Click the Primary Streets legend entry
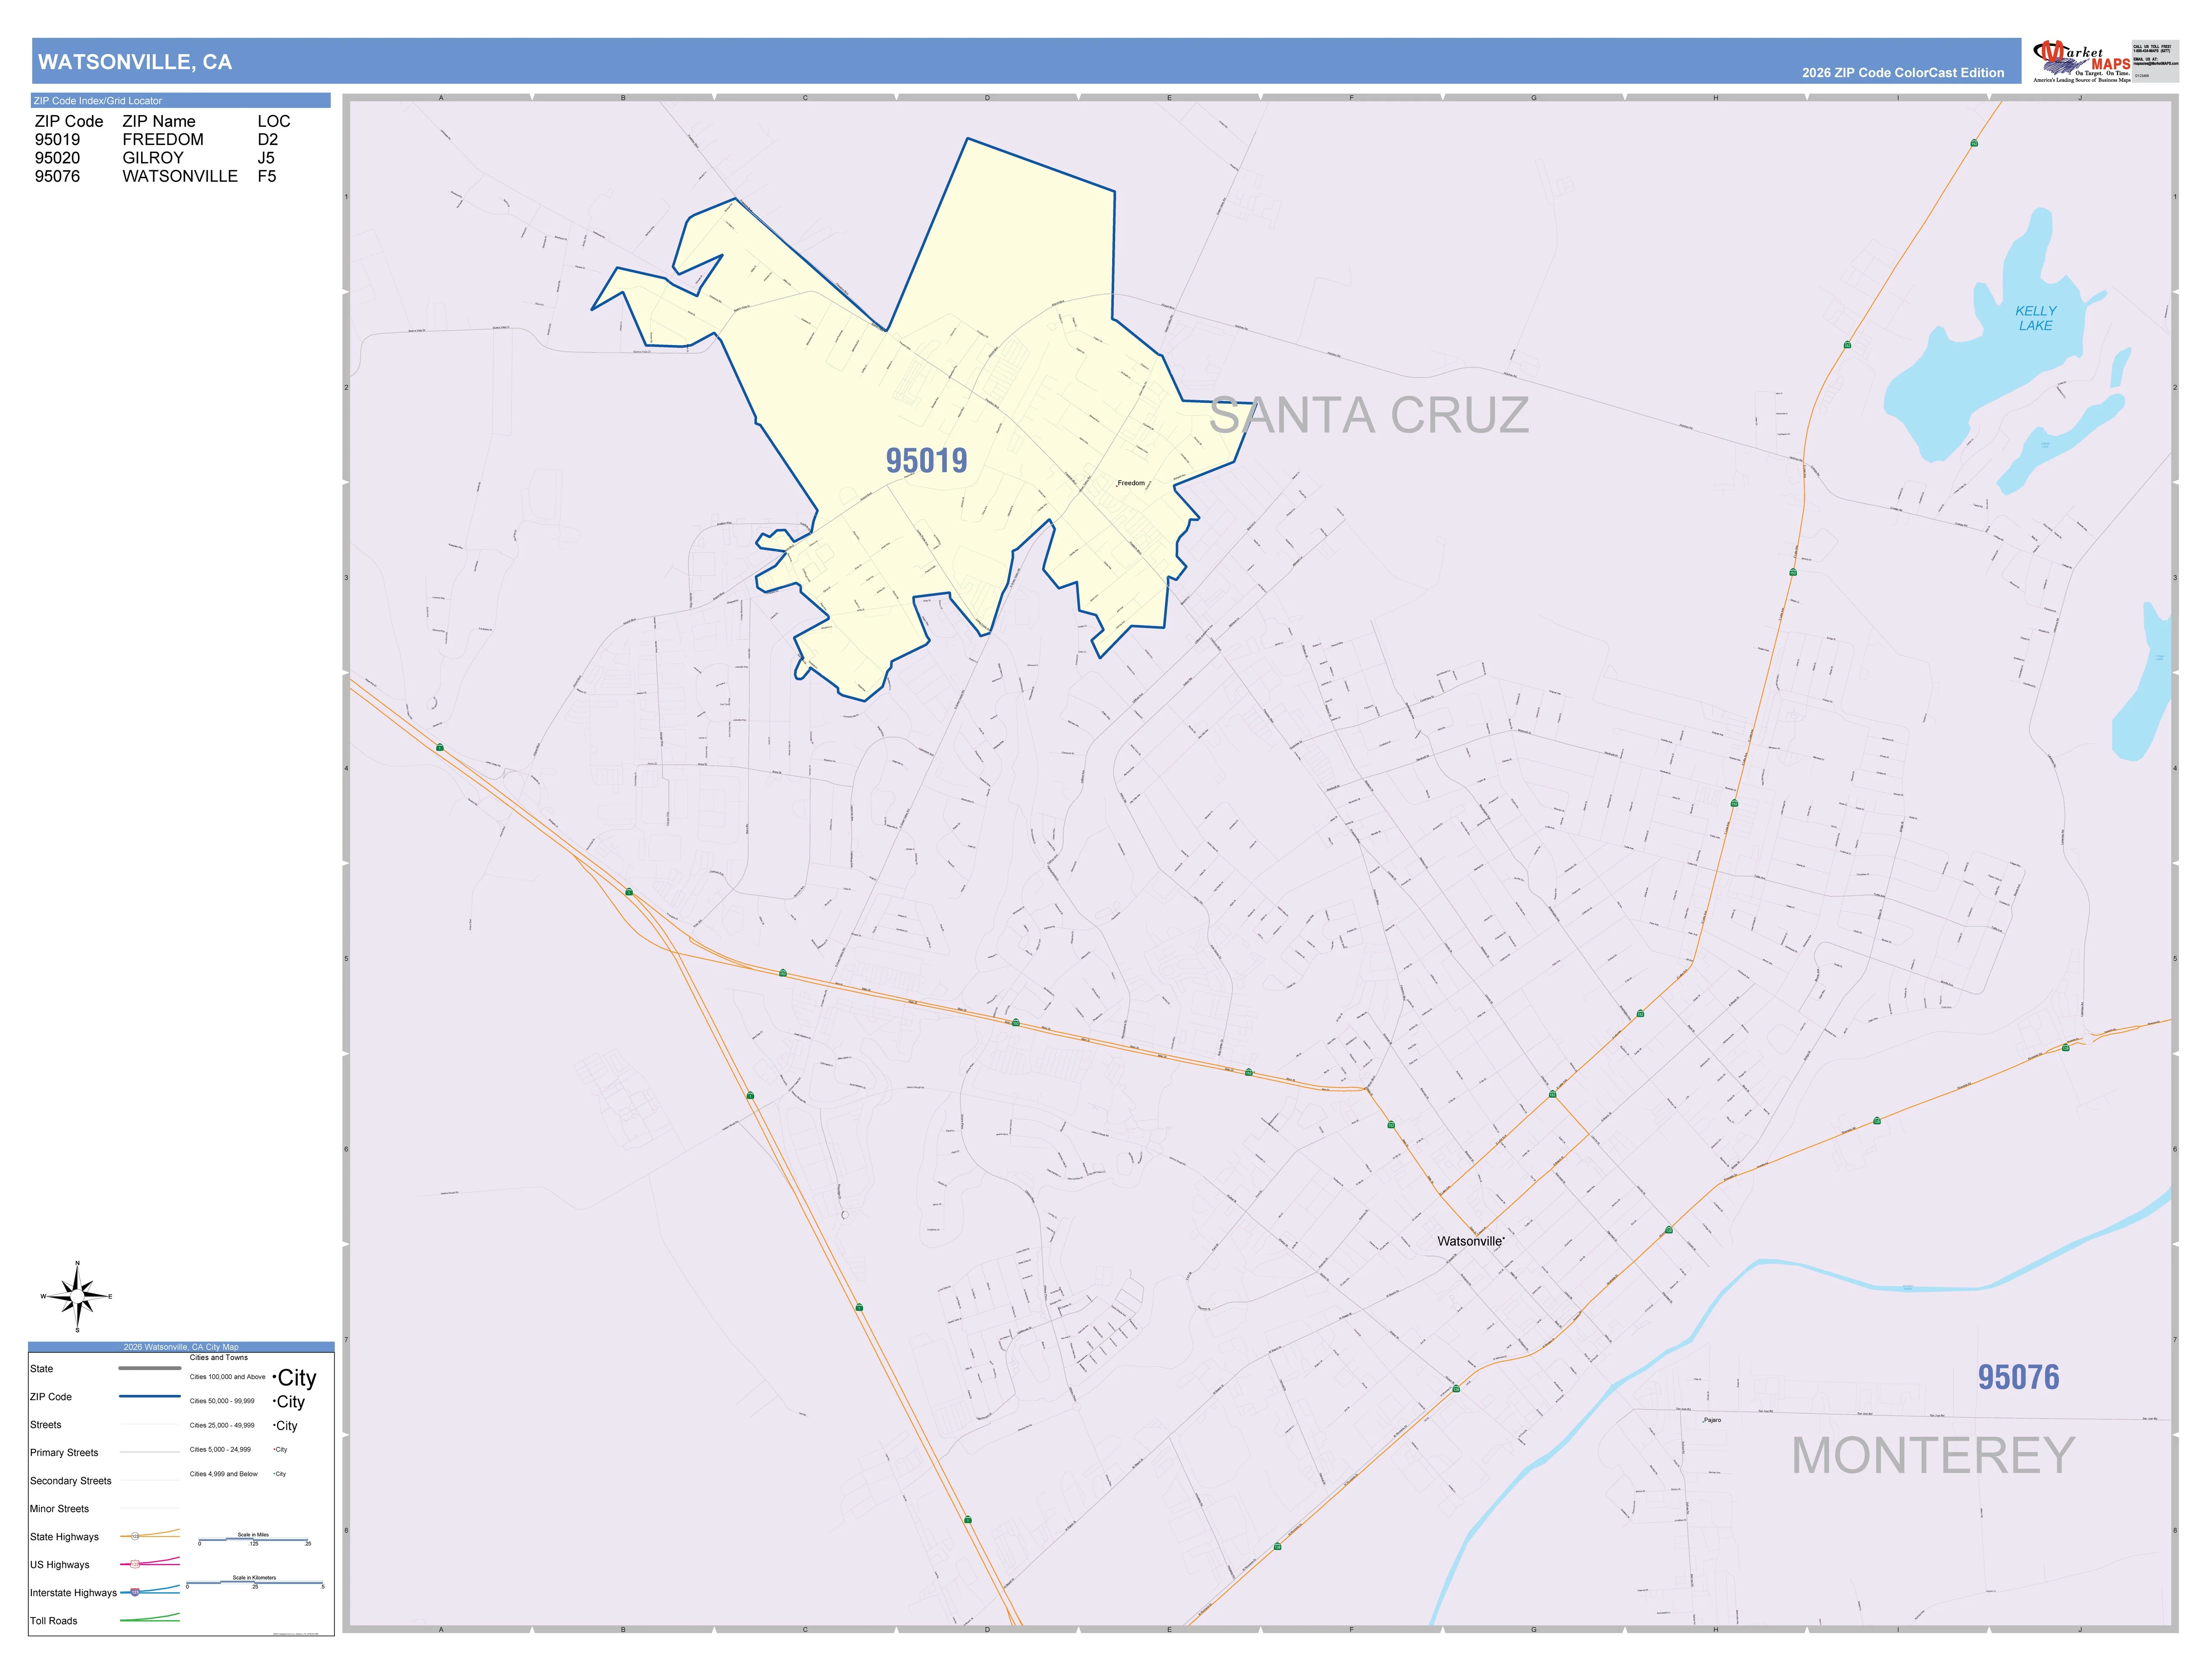This screenshot has height=1668, width=2212. 64,1453
